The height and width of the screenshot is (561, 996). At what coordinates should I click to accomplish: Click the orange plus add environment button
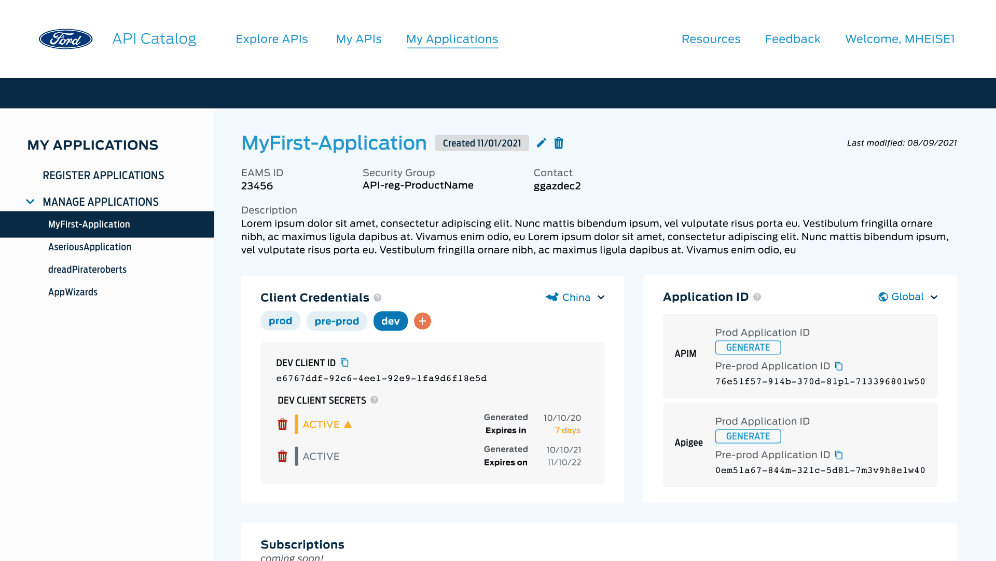click(x=422, y=321)
